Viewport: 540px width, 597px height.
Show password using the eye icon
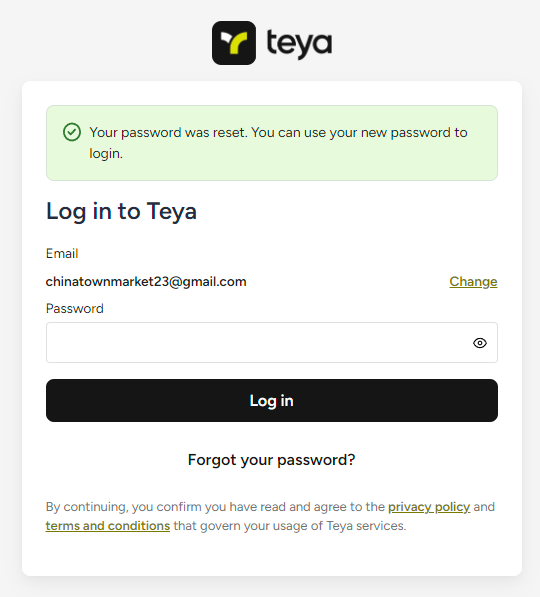(x=479, y=343)
